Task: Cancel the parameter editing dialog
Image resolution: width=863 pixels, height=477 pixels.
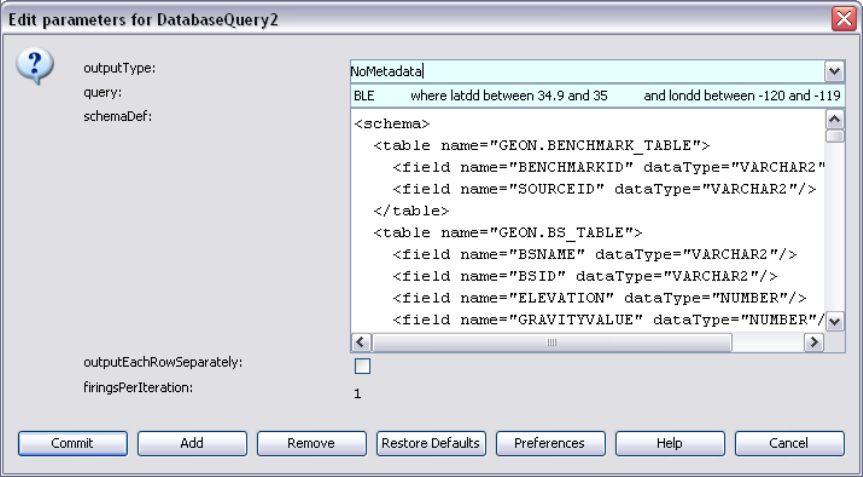Action: 789,443
